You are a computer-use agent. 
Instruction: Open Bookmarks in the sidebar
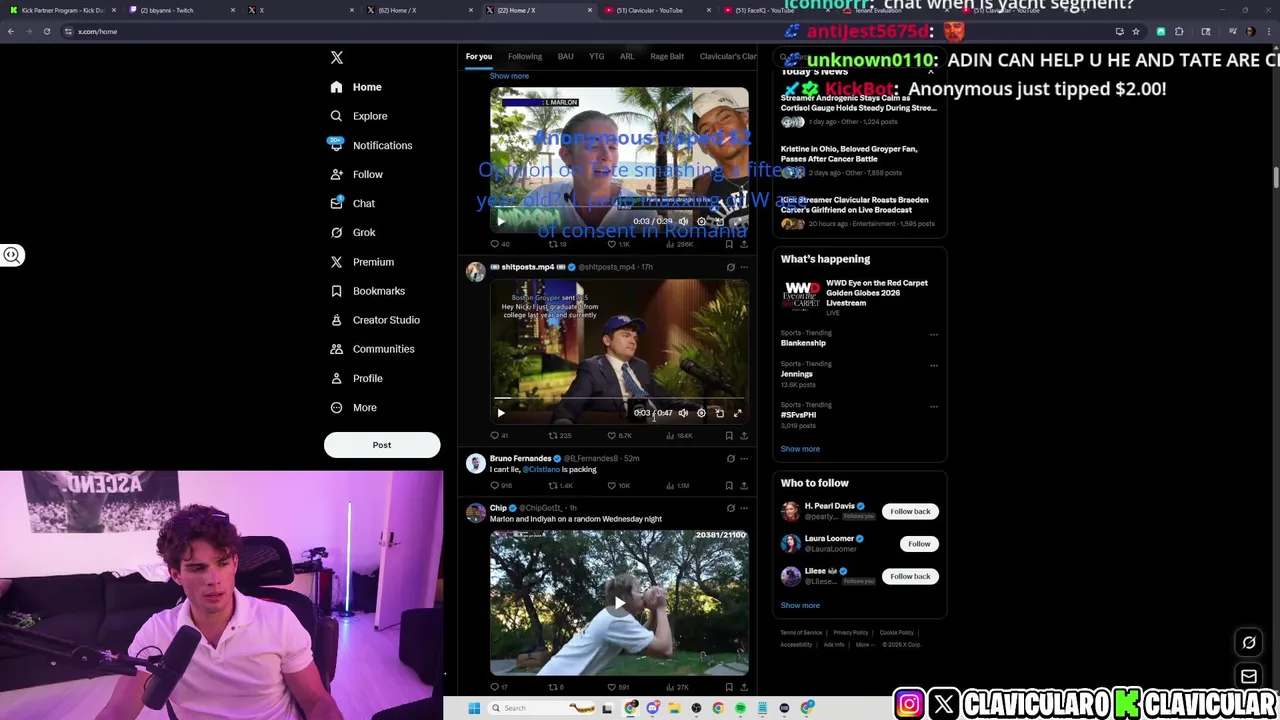pos(367,291)
